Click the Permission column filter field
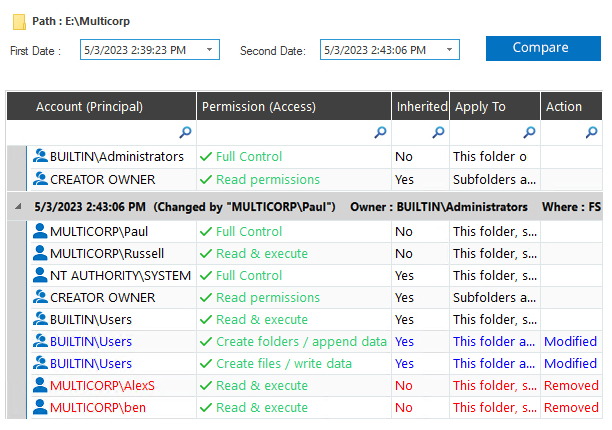Screen dimensions: 612x430 click(x=294, y=133)
